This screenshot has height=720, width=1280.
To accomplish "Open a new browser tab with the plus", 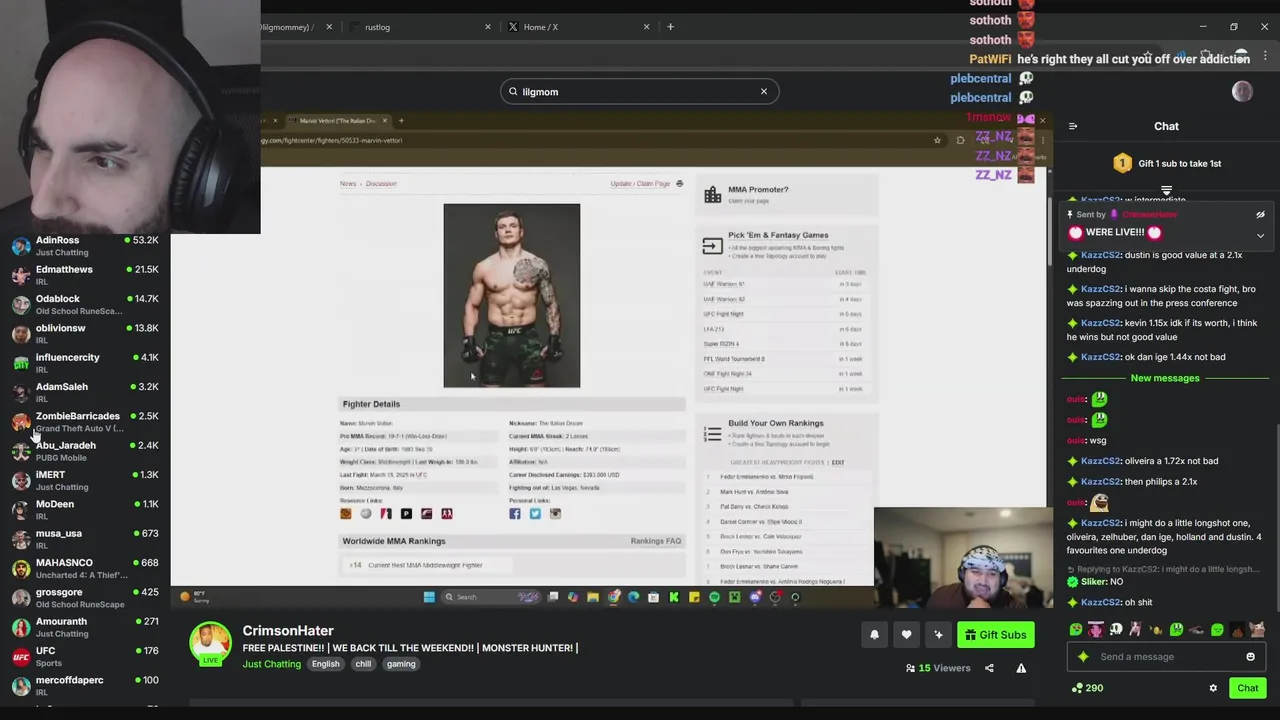I will 670,27.
